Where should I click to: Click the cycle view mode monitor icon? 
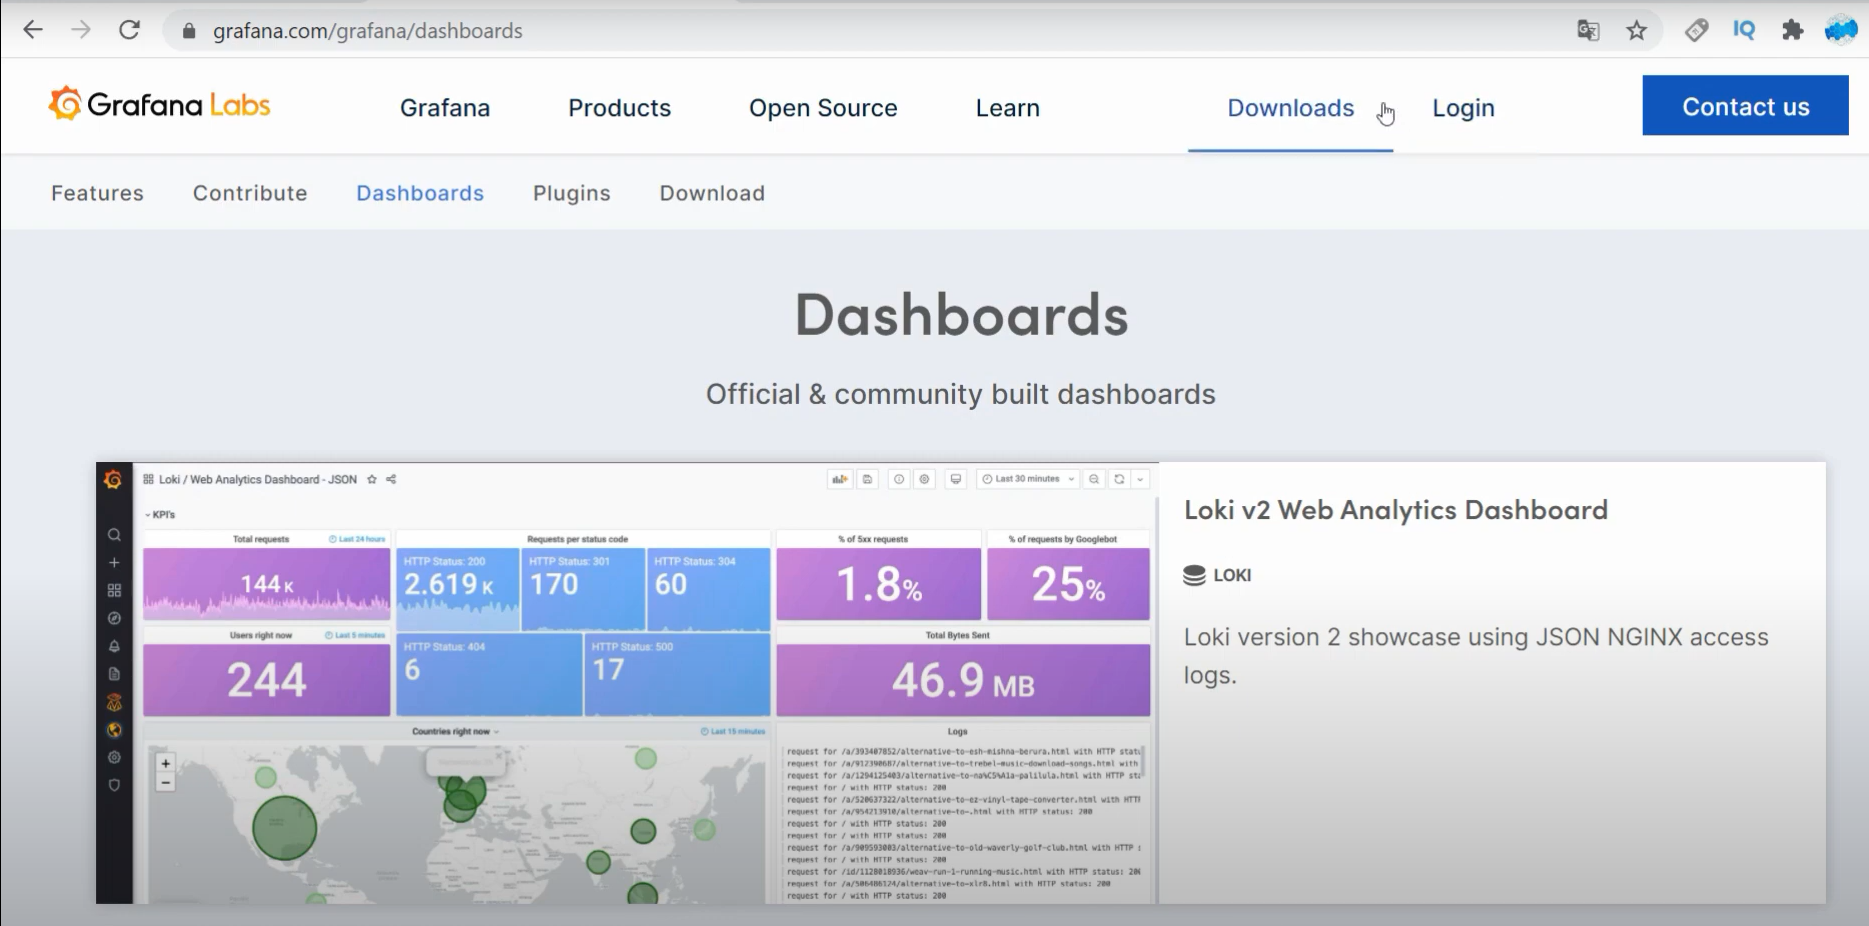tap(956, 480)
